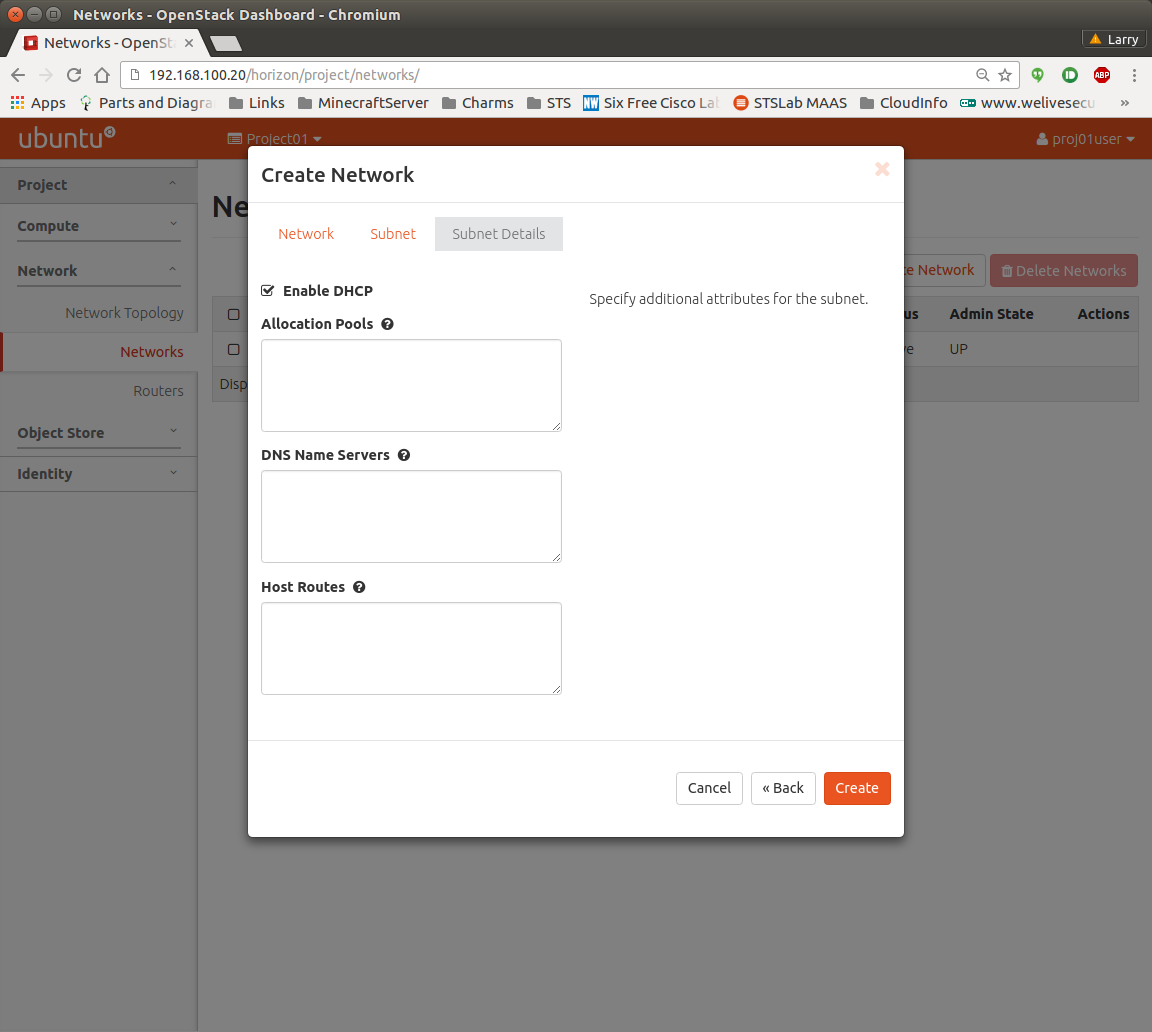Switch to the Subnet tab
Screen dimensions: 1152x1032
pyautogui.click(x=393, y=234)
